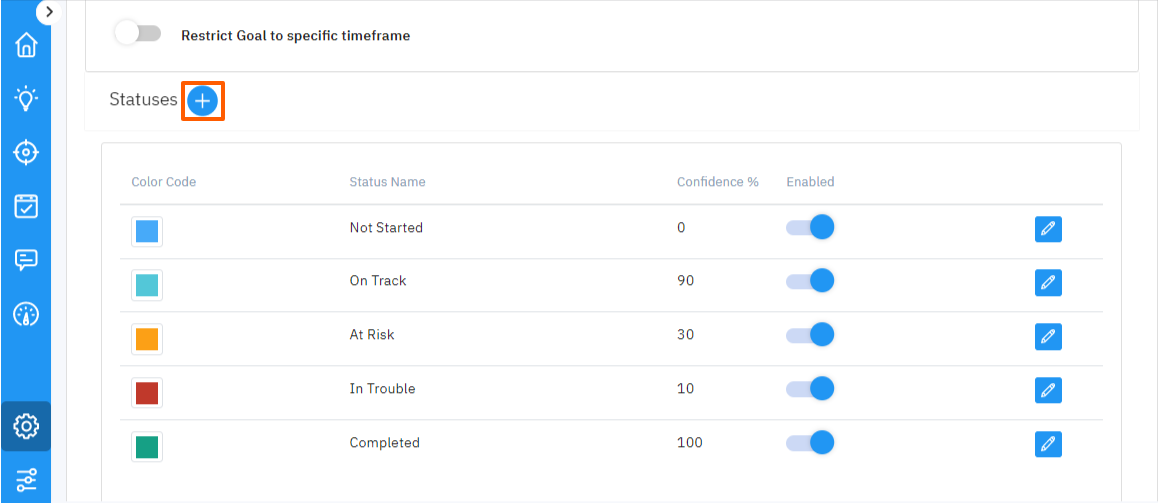The width and height of the screenshot is (1158, 503).
Task: Click the In Trouble red color swatch
Action: pyautogui.click(x=146, y=392)
